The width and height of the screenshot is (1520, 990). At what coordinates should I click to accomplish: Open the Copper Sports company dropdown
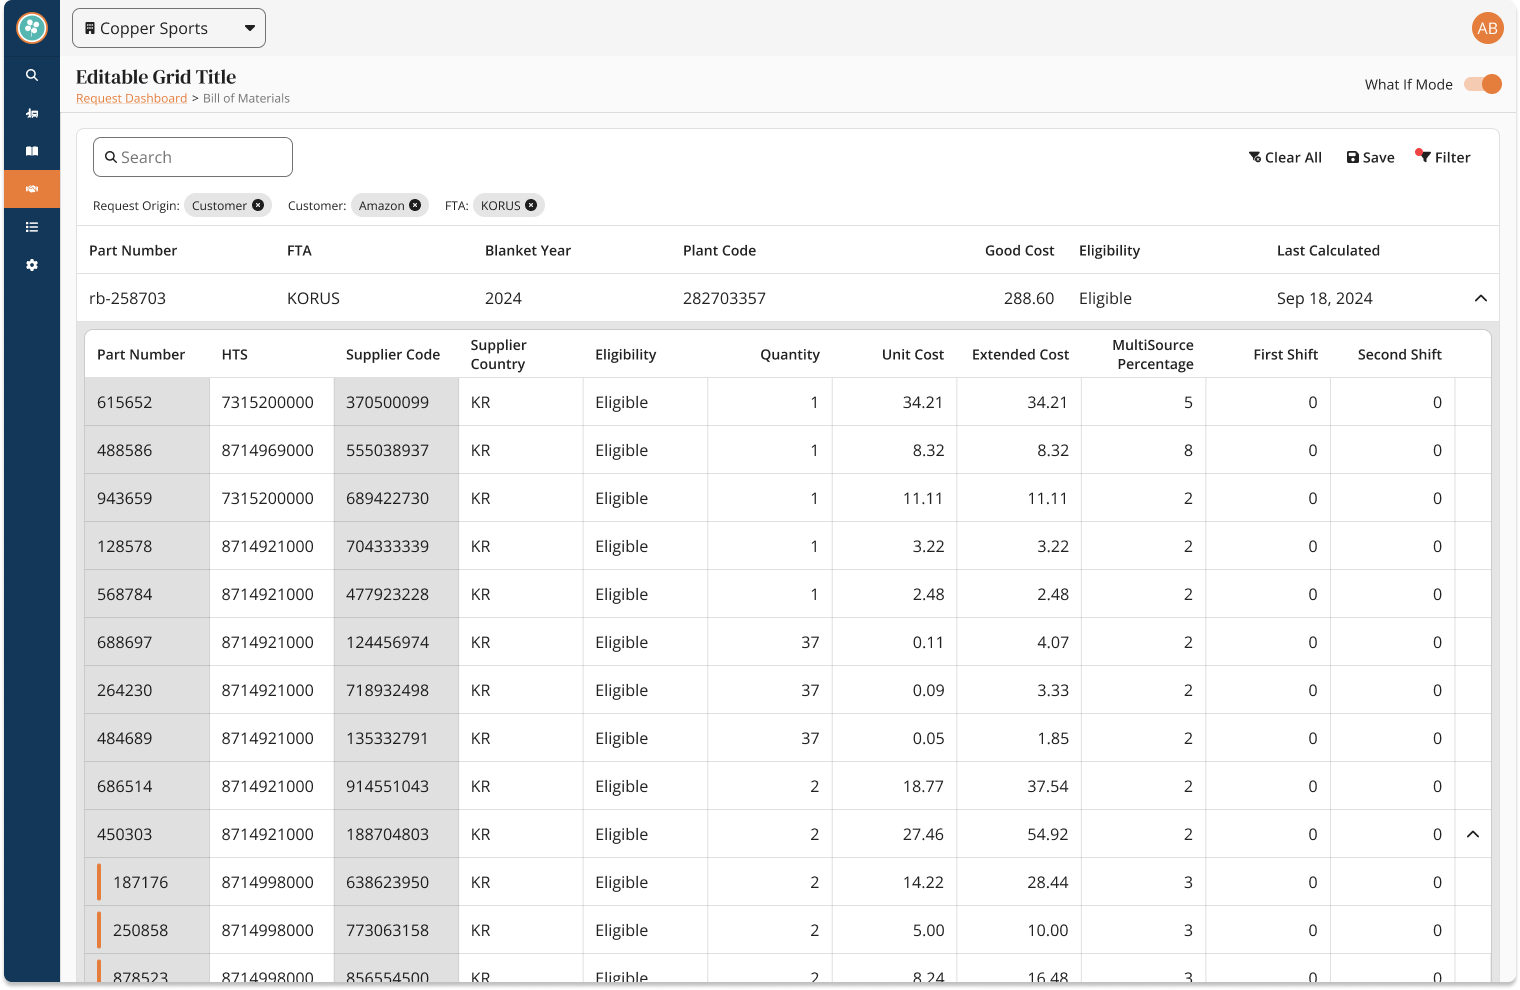point(169,28)
